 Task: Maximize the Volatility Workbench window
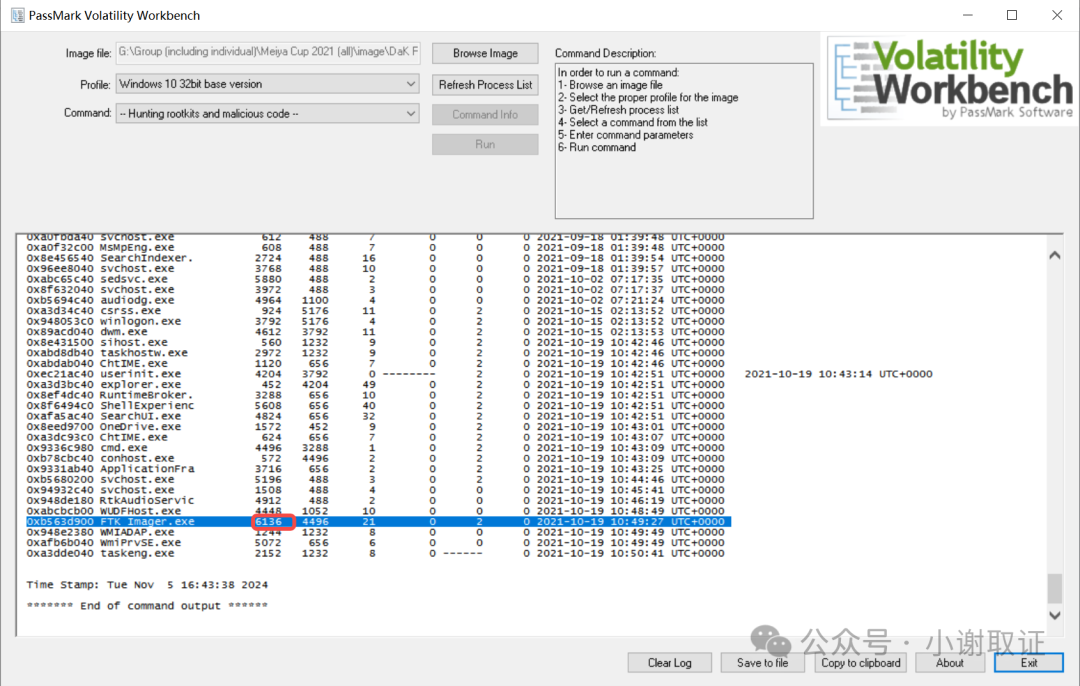click(1012, 15)
